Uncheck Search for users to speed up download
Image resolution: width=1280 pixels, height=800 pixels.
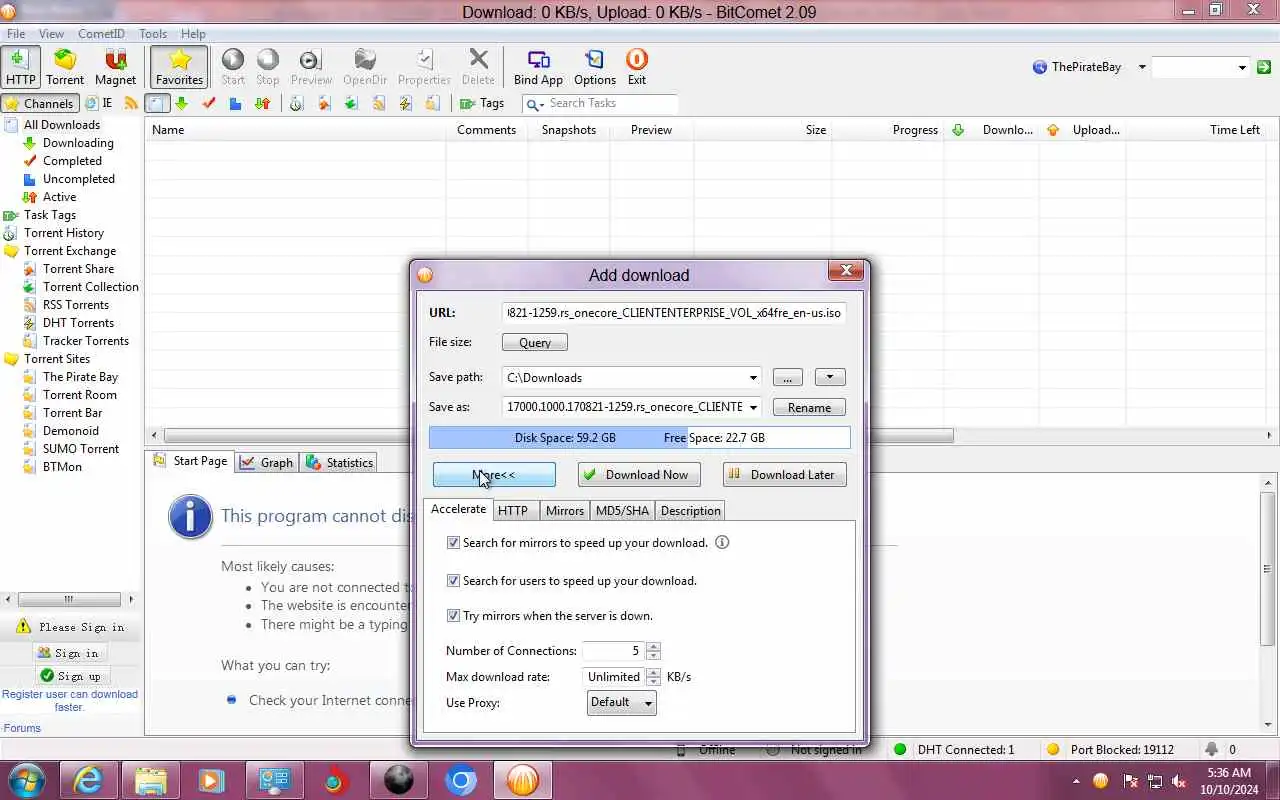click(x=453, y=580)
